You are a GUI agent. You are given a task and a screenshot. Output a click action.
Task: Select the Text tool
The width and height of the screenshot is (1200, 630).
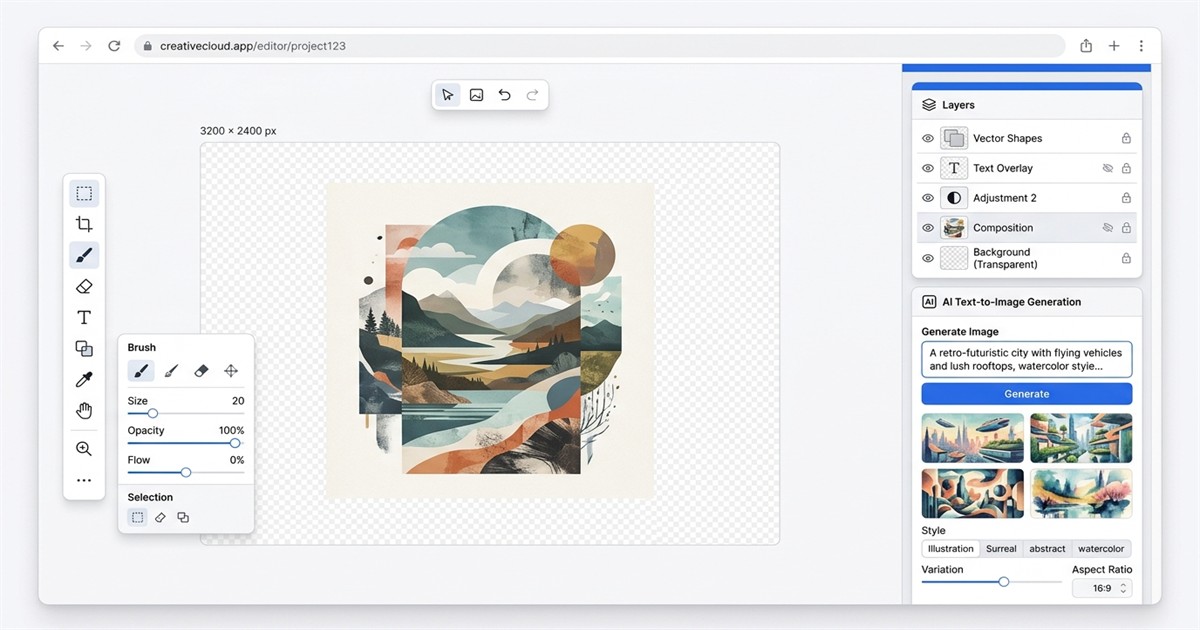coord(84,317)
